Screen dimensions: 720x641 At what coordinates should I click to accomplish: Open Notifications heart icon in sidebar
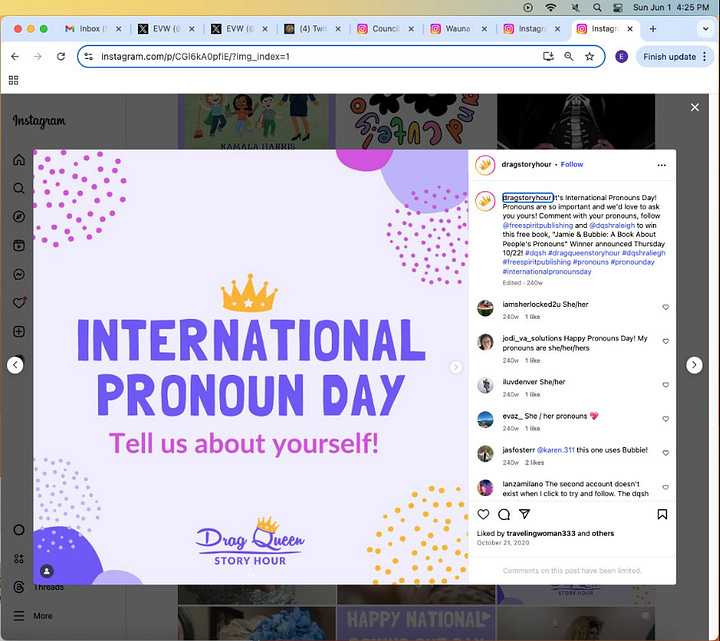[19, 303]
